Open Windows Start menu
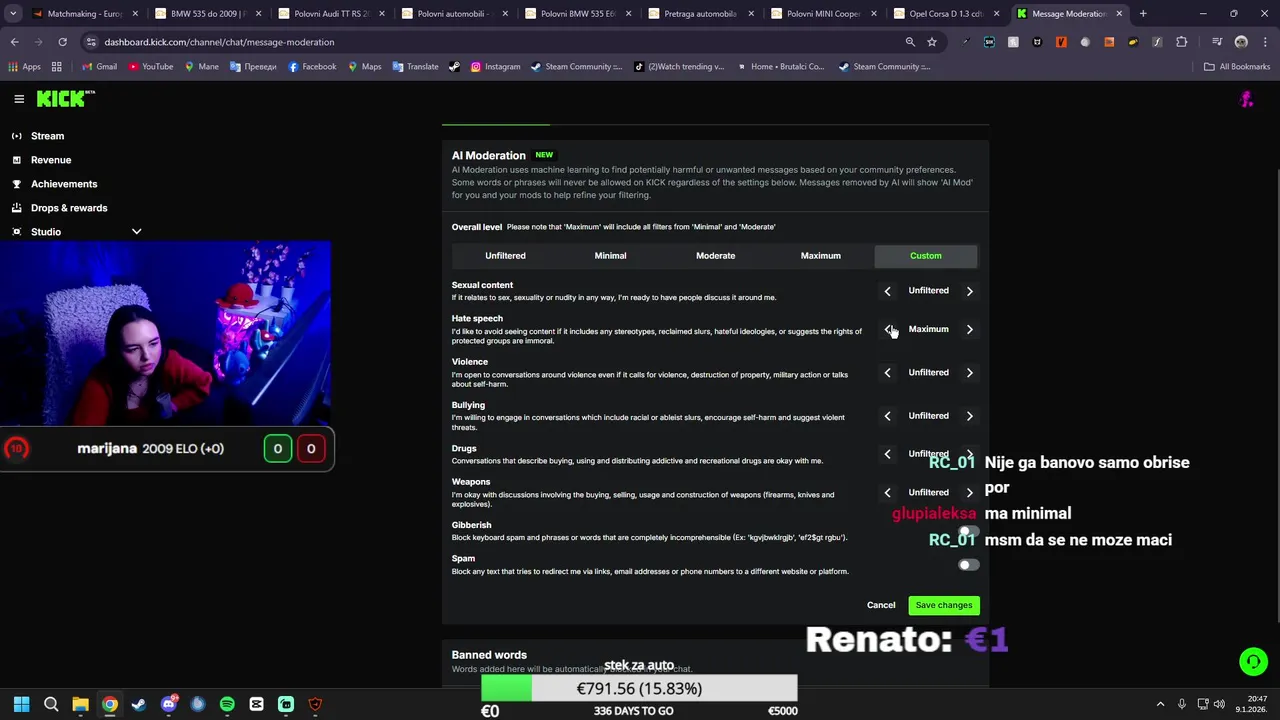This screenshot has height=720, width=1280. (22, 704)
